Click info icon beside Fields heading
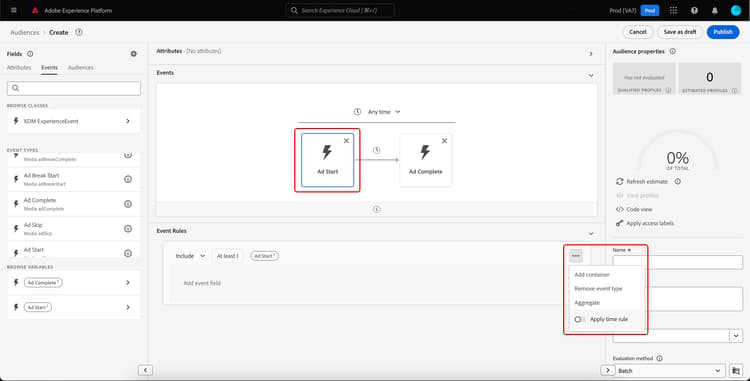The width and height of the screenshot is (750, 381). click(x=30, y=54)
